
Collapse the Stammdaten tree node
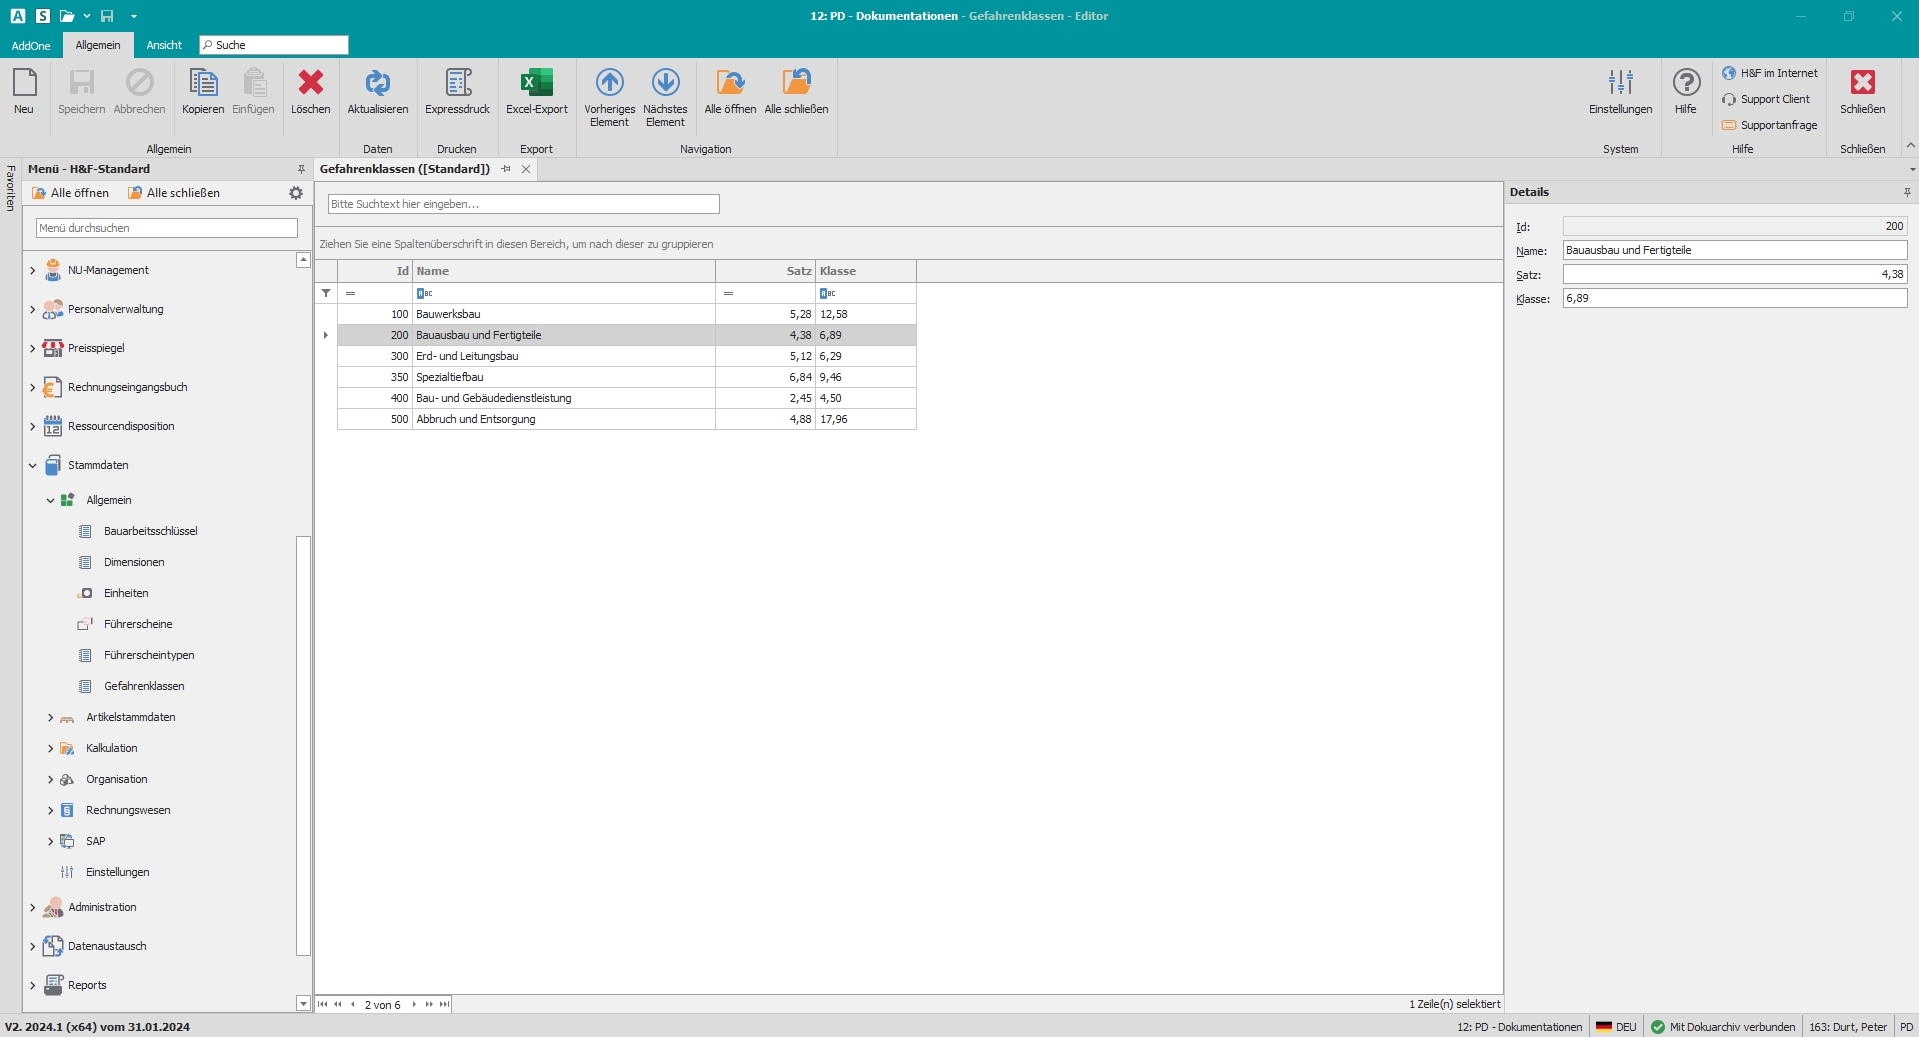(32, 465)
